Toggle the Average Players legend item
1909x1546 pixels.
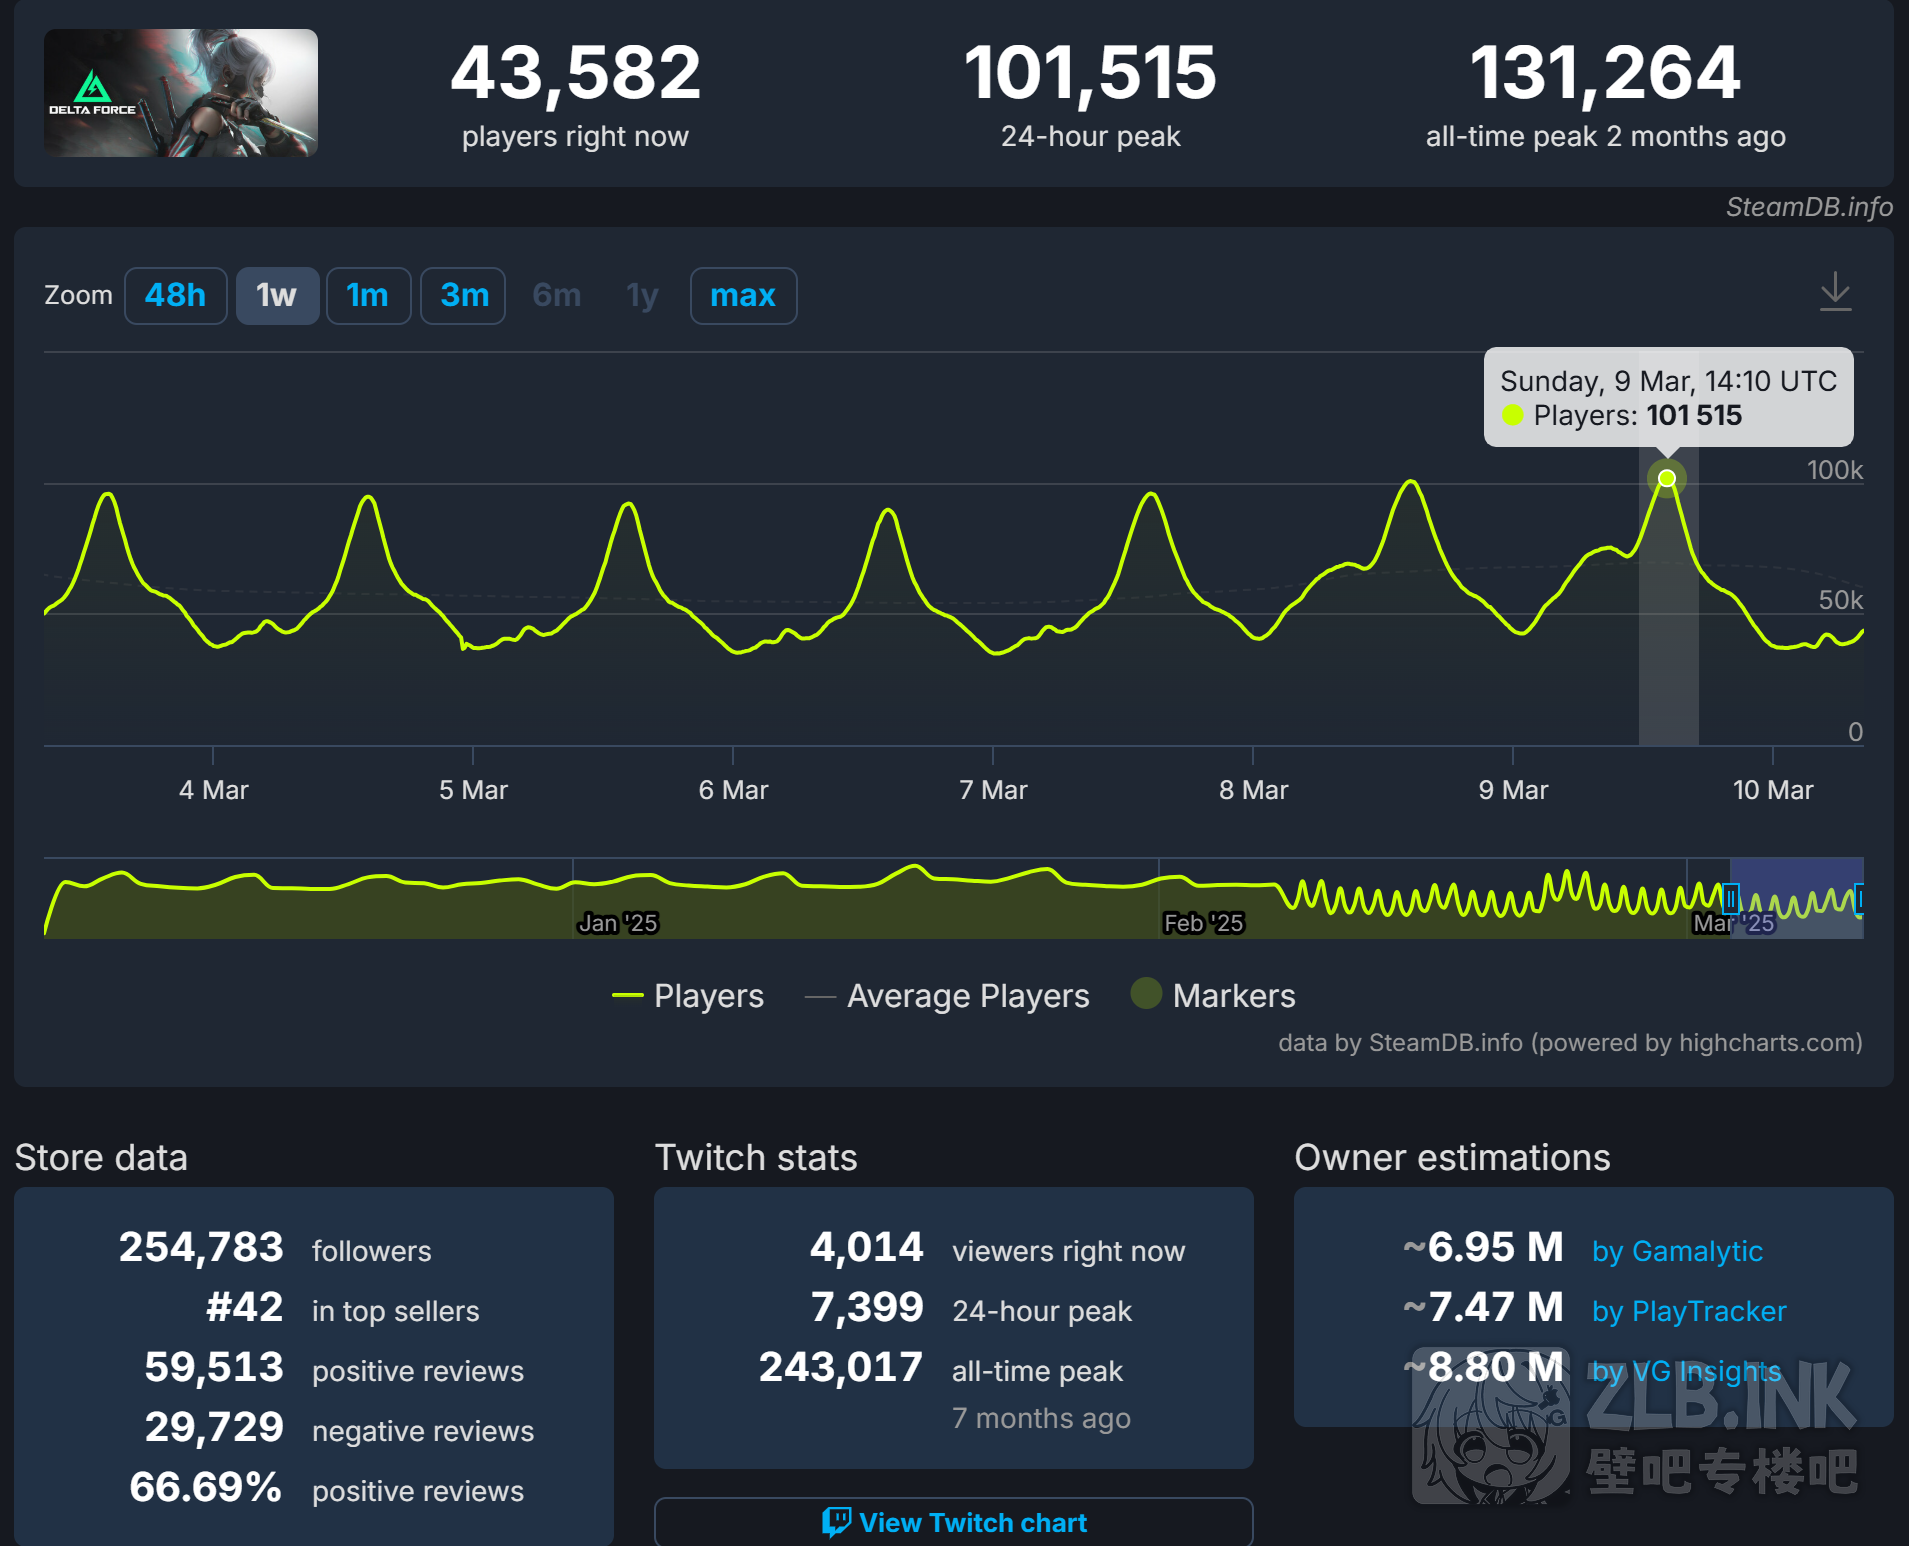pyautogui.click(x=947, y=996)
